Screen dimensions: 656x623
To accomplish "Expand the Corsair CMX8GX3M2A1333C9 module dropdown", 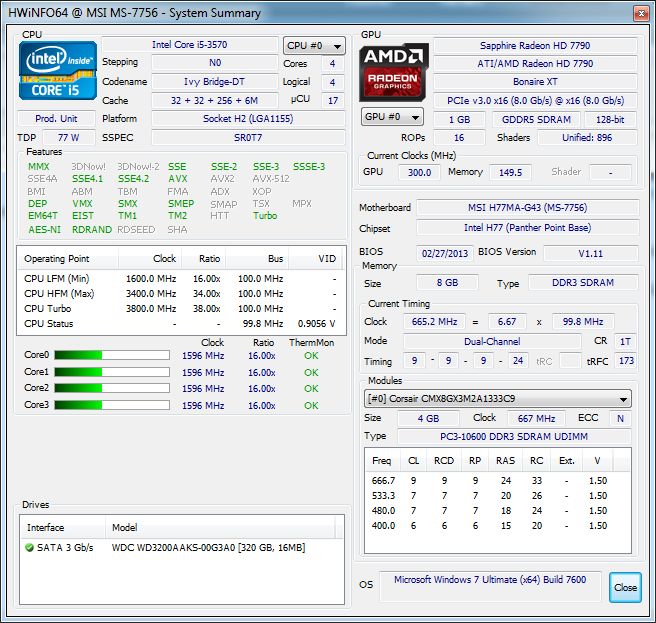I will click(497, 399).
